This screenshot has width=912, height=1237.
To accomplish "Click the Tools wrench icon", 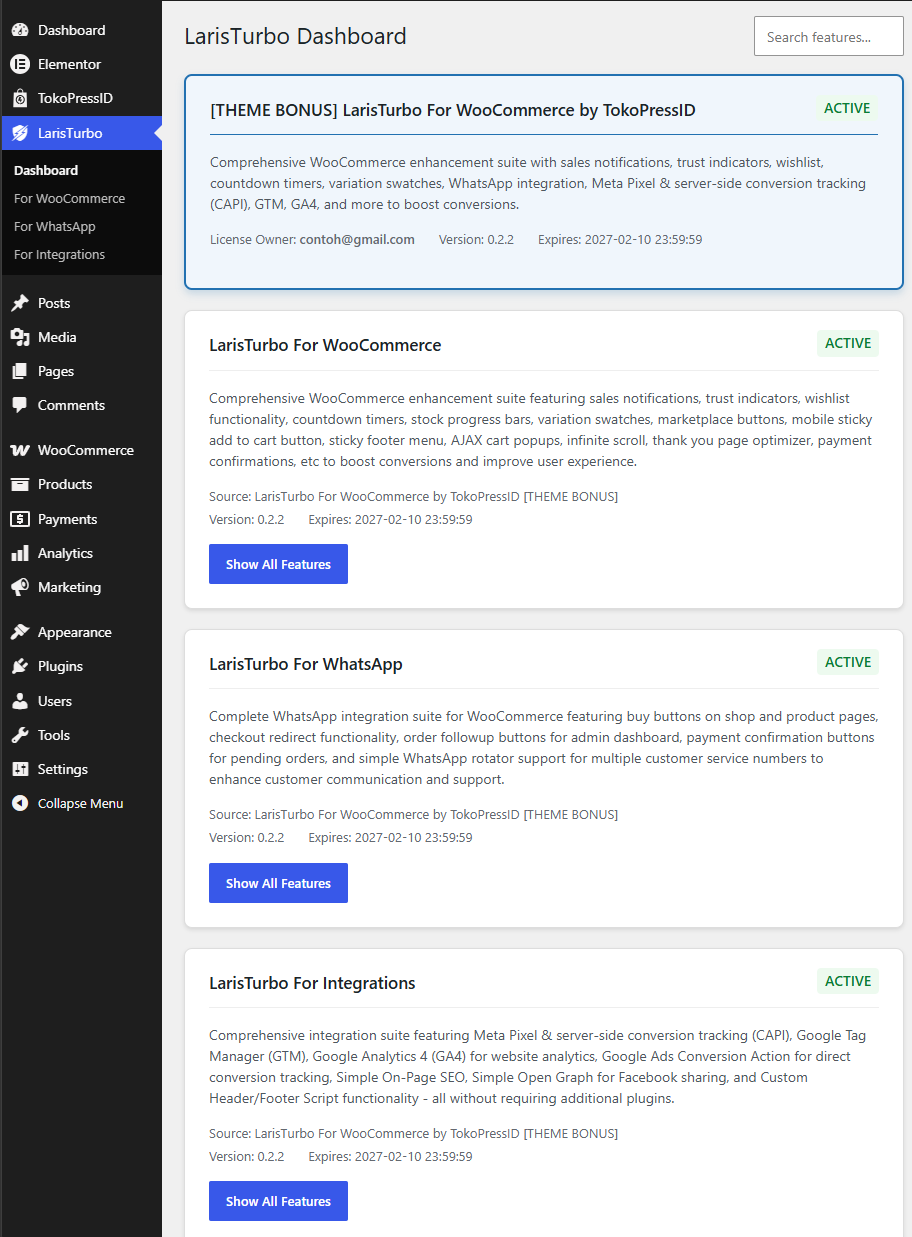I will pyautogui.click(x=20, y=735).
